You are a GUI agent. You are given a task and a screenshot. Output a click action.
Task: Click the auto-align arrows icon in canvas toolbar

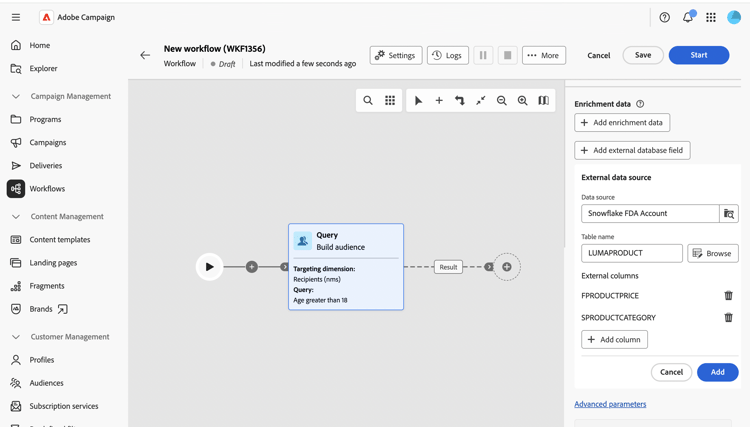460,100
